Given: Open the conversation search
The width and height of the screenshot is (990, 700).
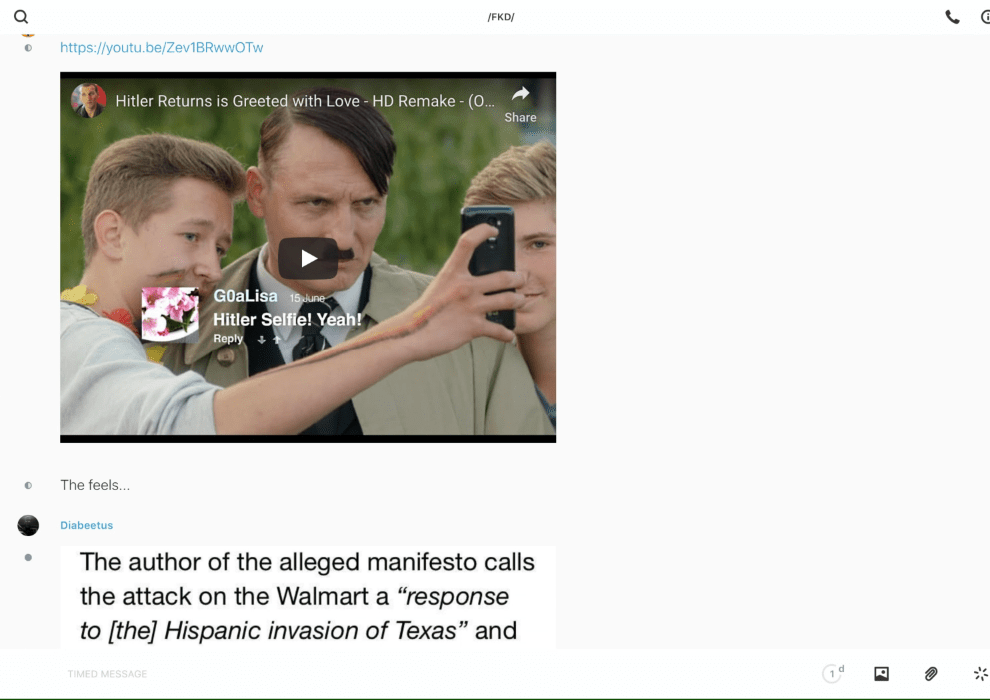Looking at the screenshot, I should (x=21, y=17).
